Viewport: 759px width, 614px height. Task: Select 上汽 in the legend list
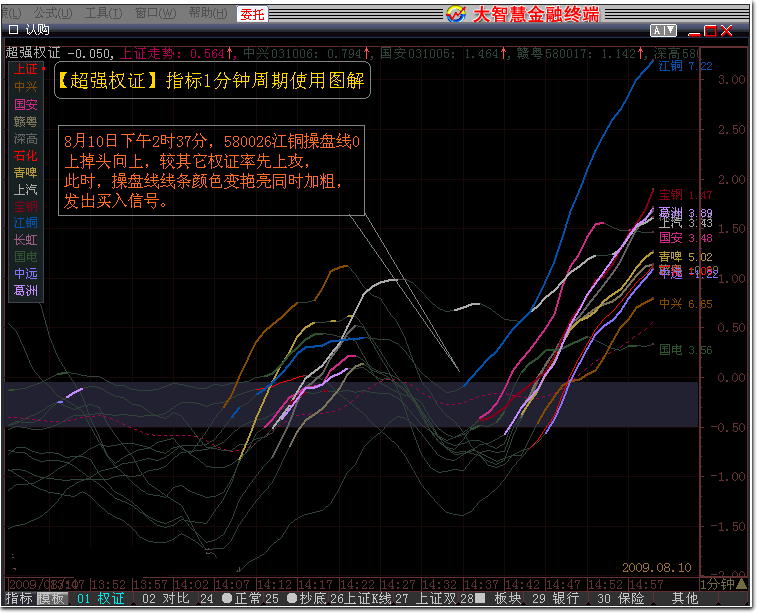click(x=26, y=189)
